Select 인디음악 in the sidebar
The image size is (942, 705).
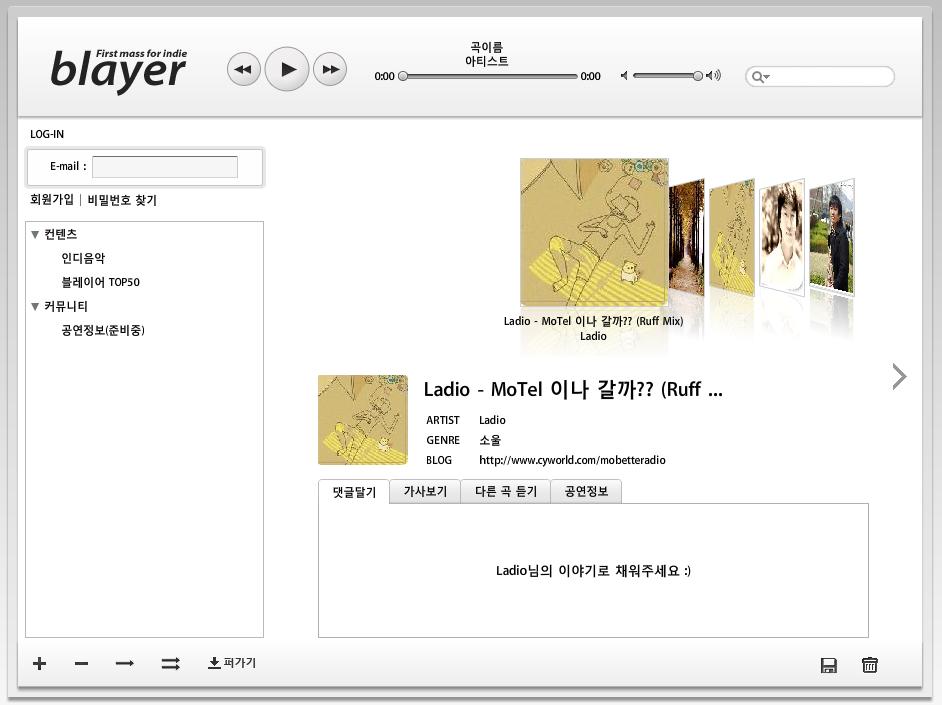[x=83, y=258]
